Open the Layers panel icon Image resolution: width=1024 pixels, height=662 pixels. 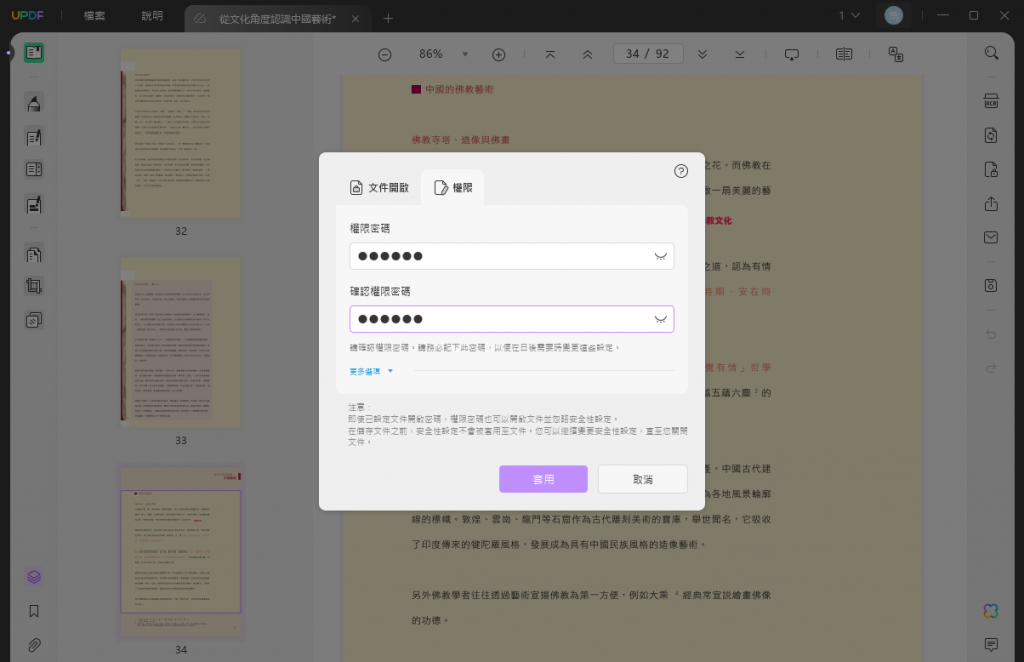pos(34,576)
